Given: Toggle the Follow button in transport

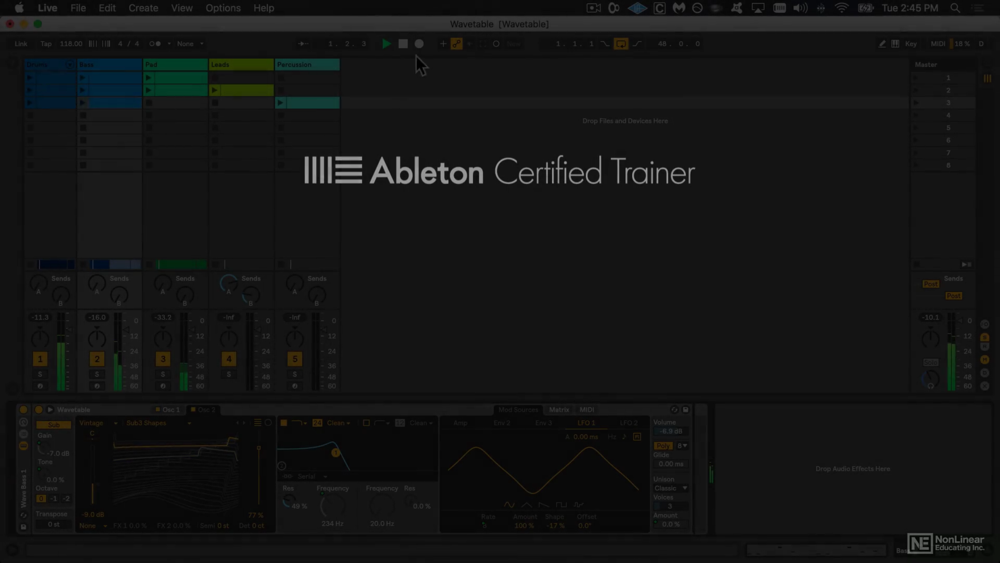Looking at the screenshot, I should [303, 44].
